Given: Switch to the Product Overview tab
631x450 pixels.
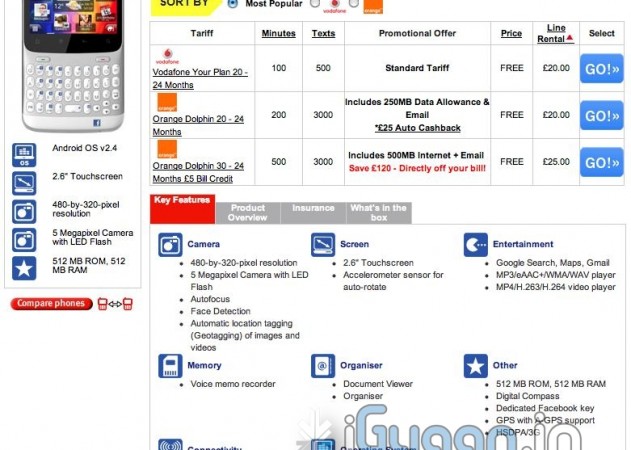Looking at the screenshot, I should [x=247, y=212].
